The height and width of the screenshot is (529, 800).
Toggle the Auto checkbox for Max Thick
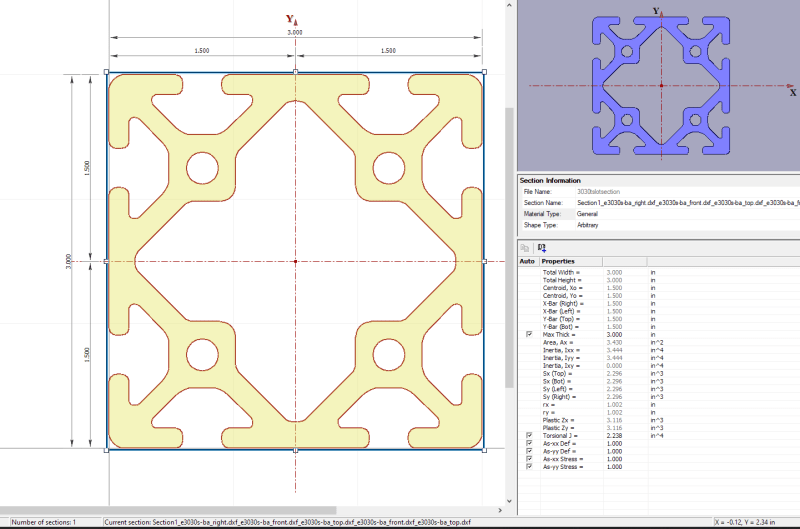click(x=529, y=335)
